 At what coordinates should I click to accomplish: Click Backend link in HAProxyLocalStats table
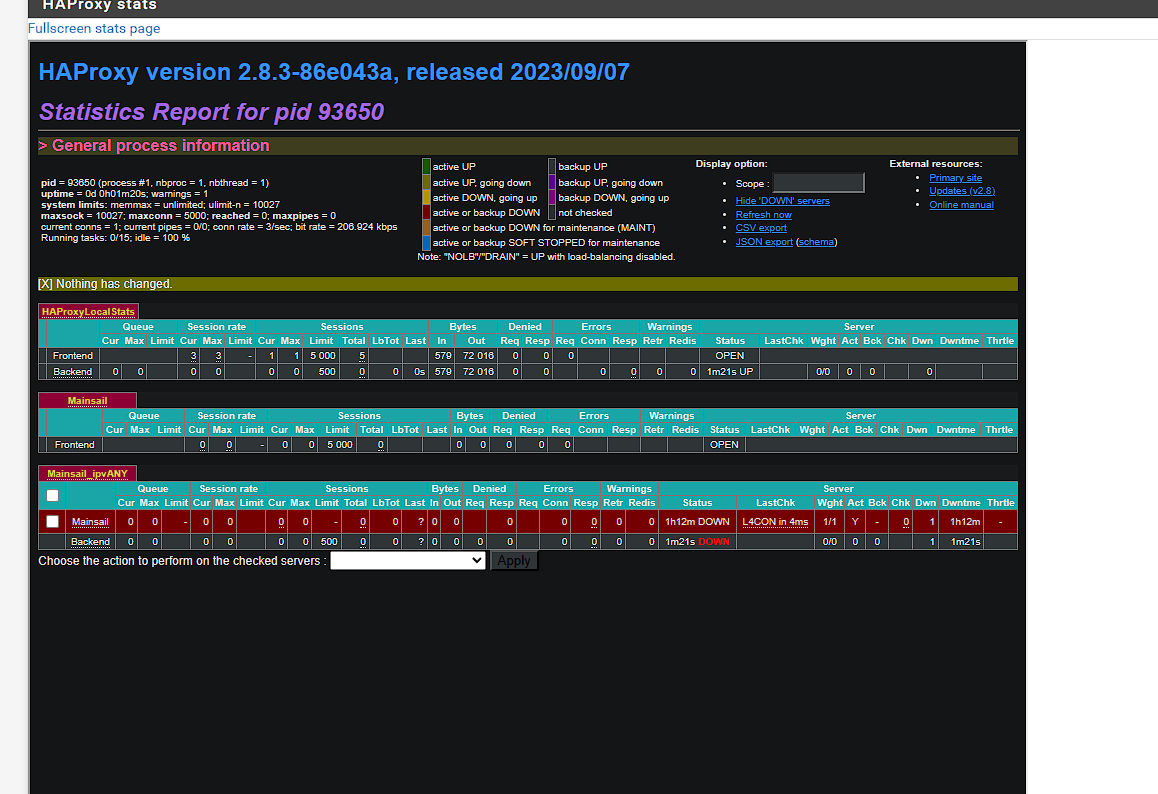(72, 372)
